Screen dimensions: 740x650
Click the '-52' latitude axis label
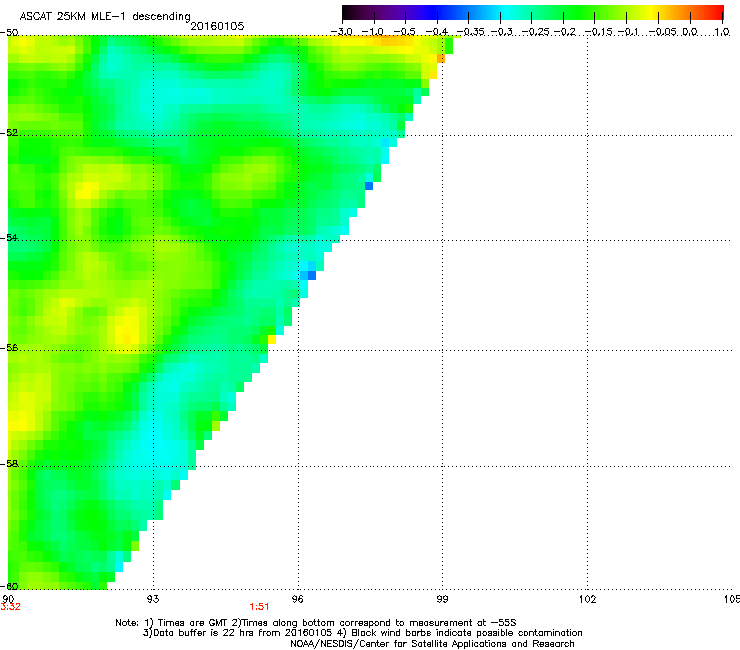point(10,133)
